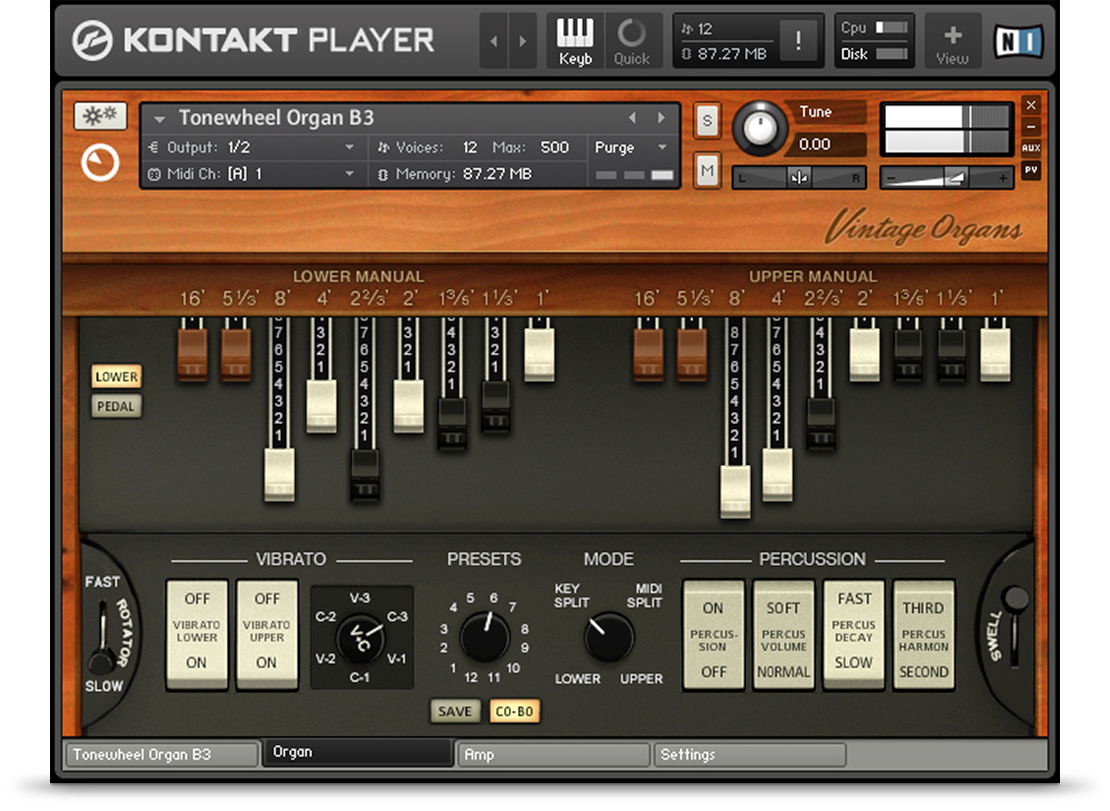Image resolution: width=1110 pixels, height=811 pixels.
Task: Click Lower Manual 8' drawbar
Action: (x=280, y=474)
